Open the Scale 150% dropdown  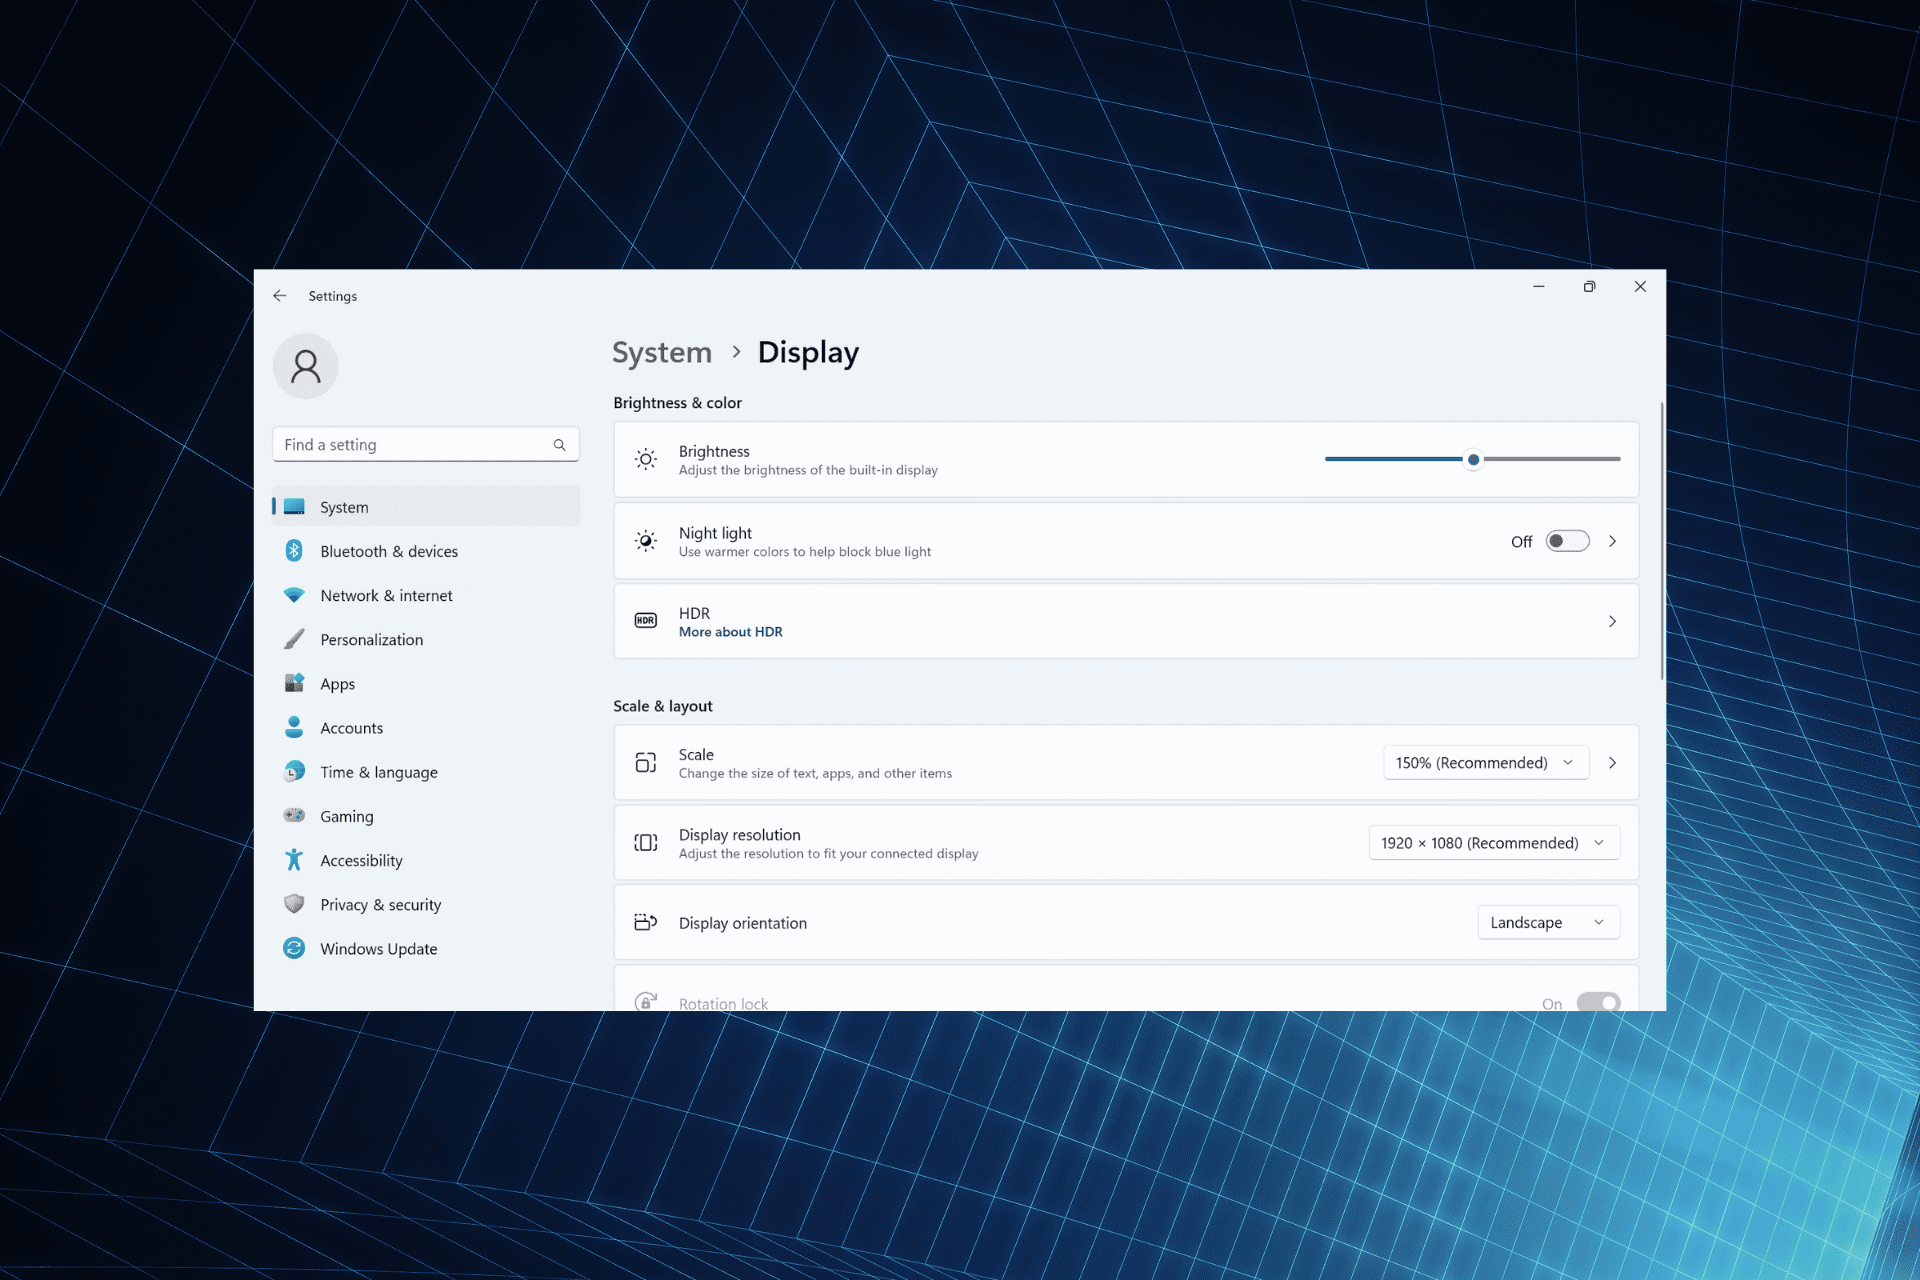click(1485, 763)
